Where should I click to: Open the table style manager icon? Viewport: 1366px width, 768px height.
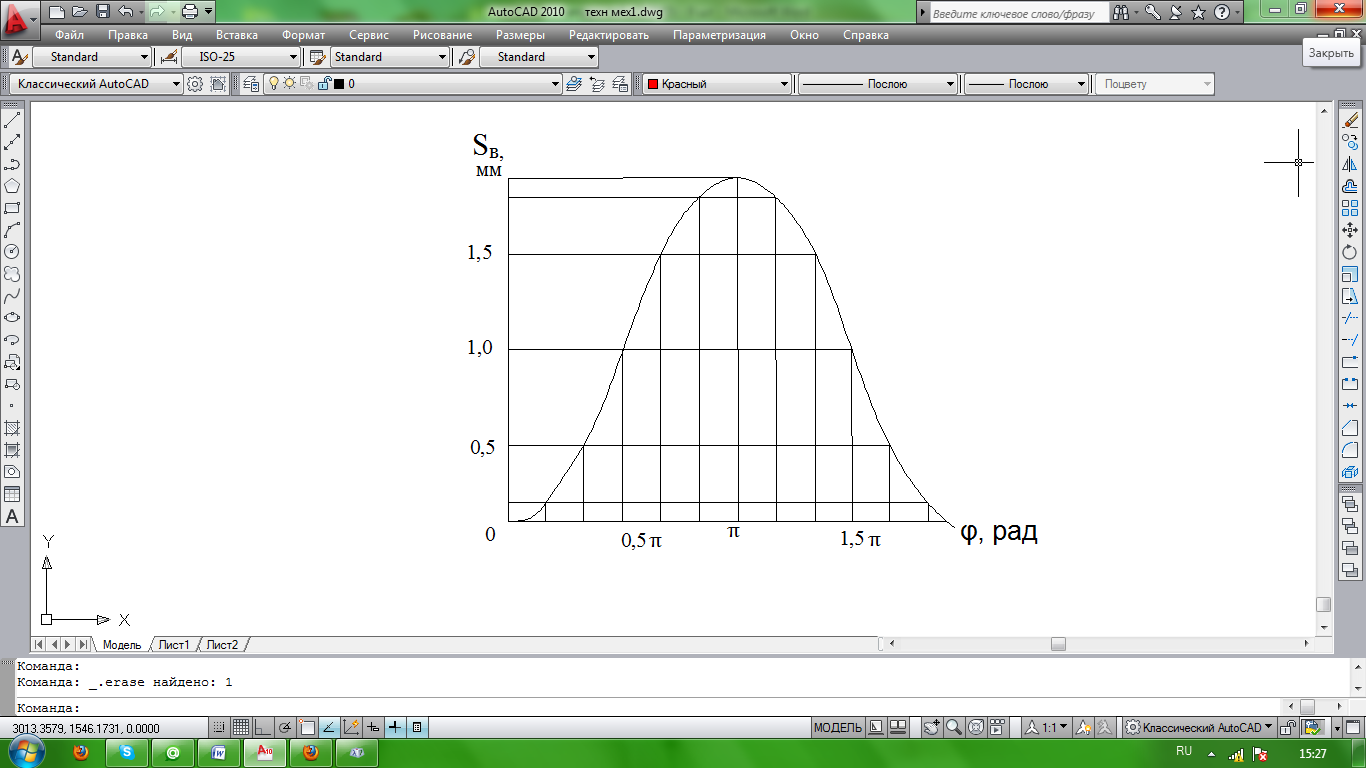(x=317, y=57)
